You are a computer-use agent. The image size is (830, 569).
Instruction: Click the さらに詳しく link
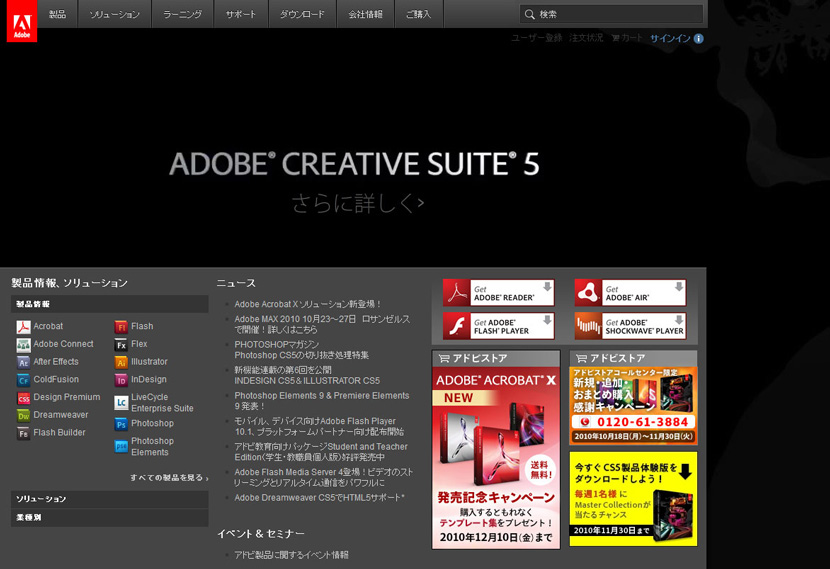point(358,203)
